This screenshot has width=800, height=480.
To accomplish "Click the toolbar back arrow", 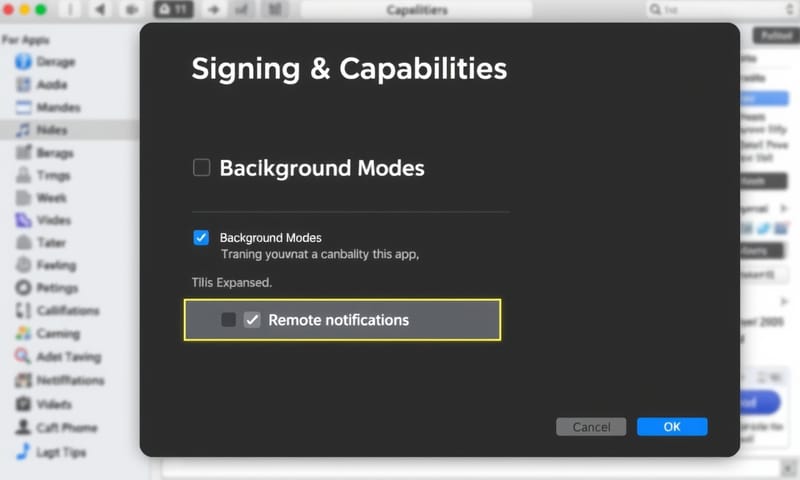I will 101,9.
